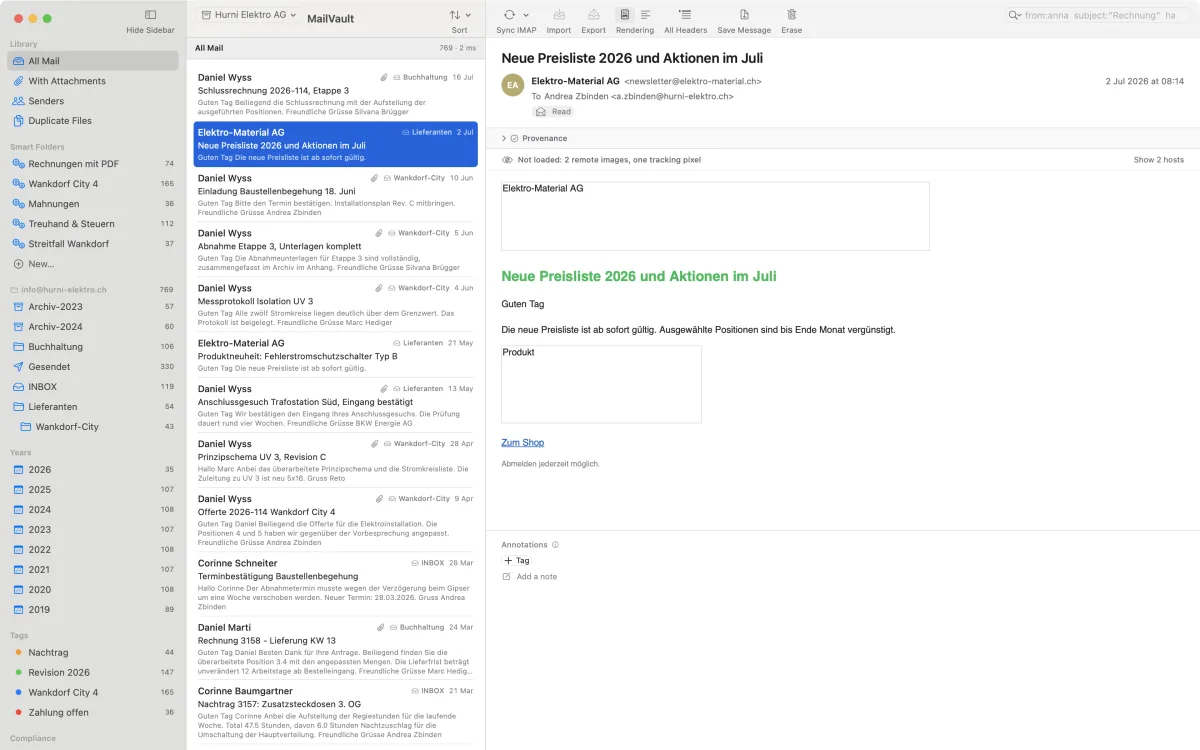Select the green Revision 2026 tag
1200x750 pixels.
point(93,673)
